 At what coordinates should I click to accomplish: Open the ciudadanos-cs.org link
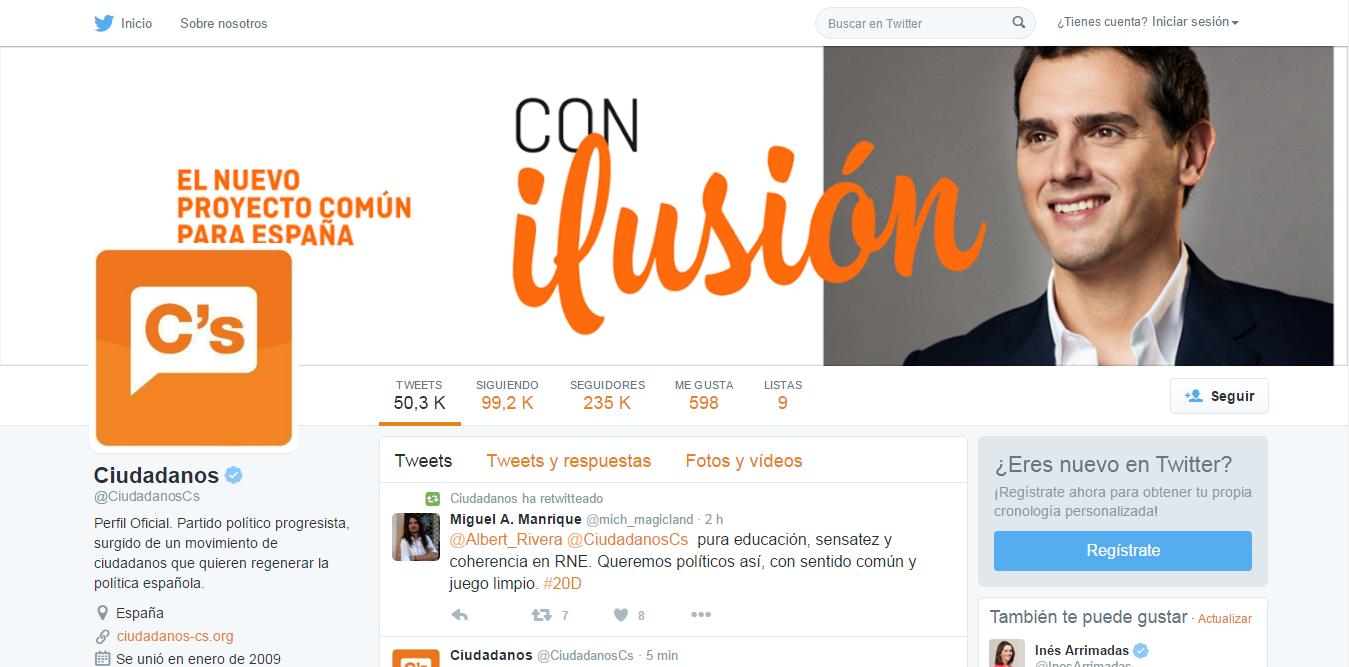(x=175, y=636)
